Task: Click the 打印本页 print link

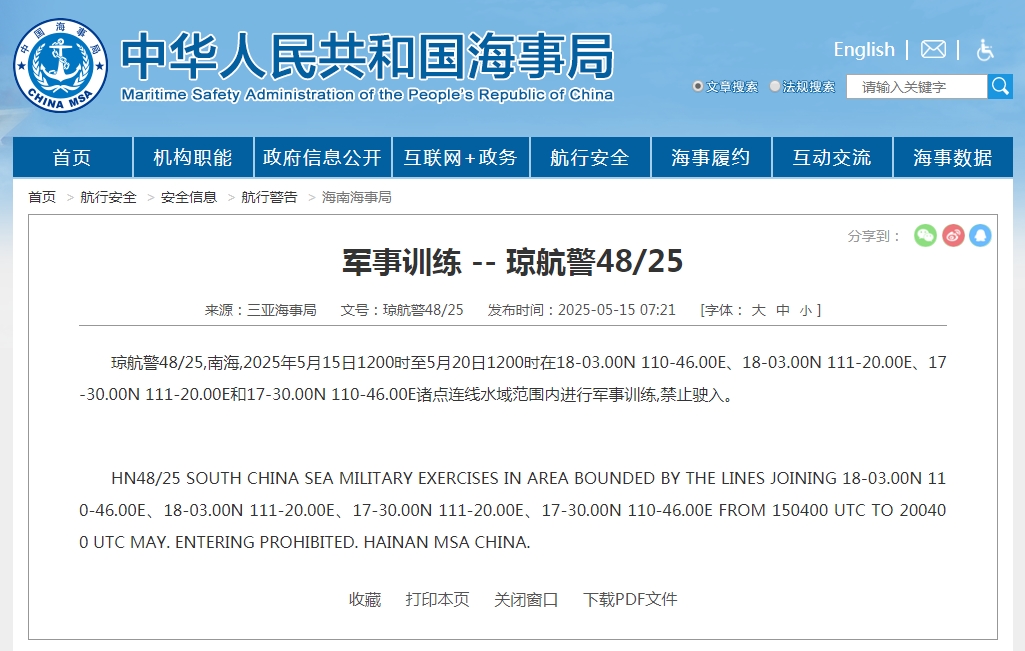Action: (x=437, y=599)
